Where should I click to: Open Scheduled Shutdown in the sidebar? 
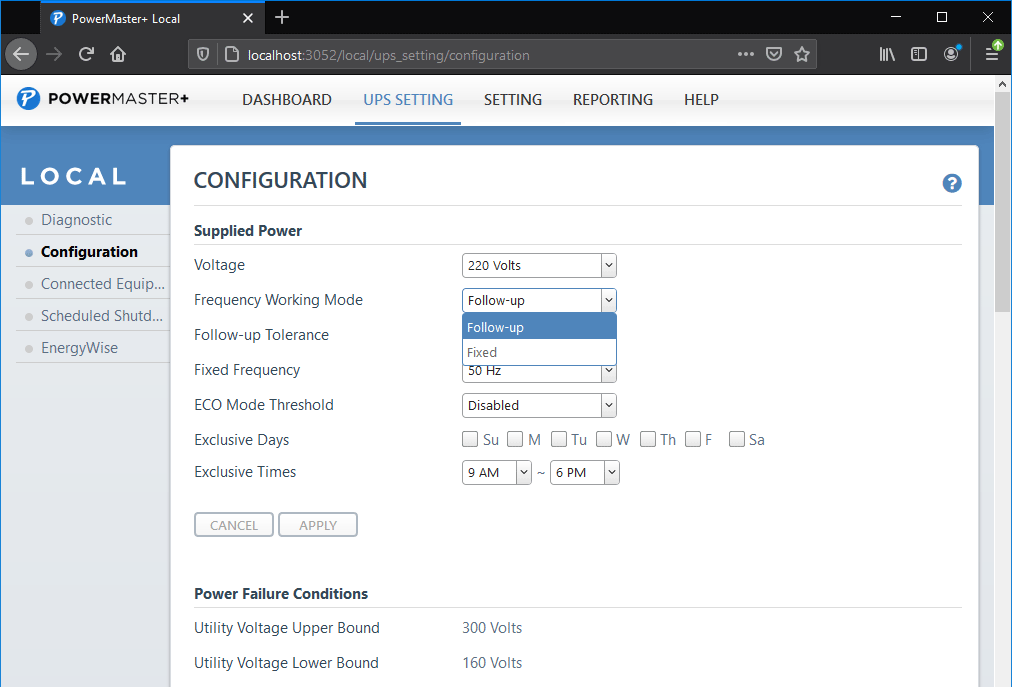click(101, 316)
